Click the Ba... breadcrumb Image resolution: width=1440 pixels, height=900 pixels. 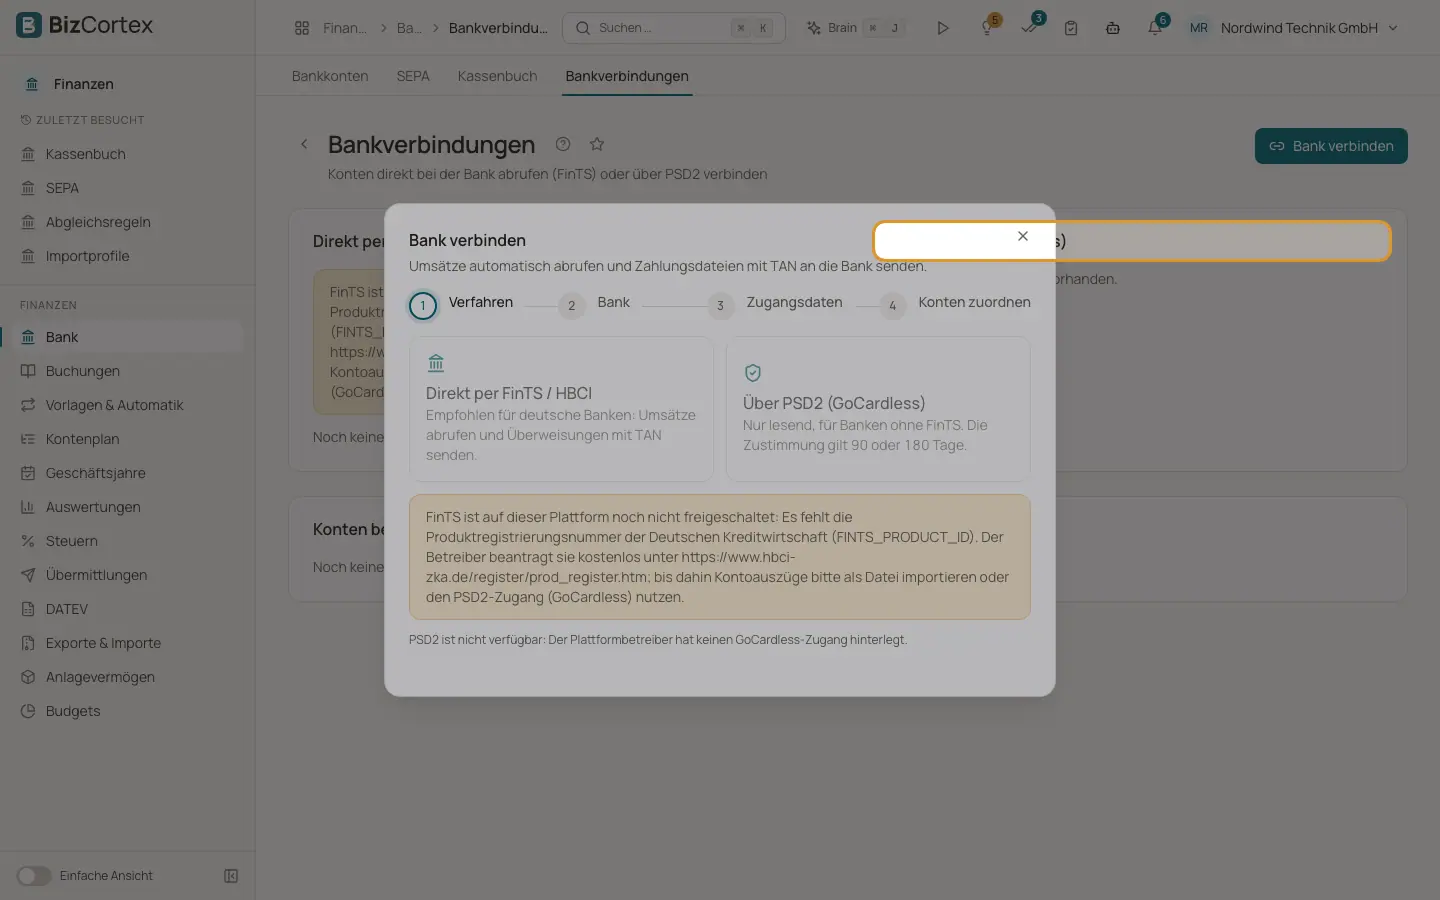(409, 28)
